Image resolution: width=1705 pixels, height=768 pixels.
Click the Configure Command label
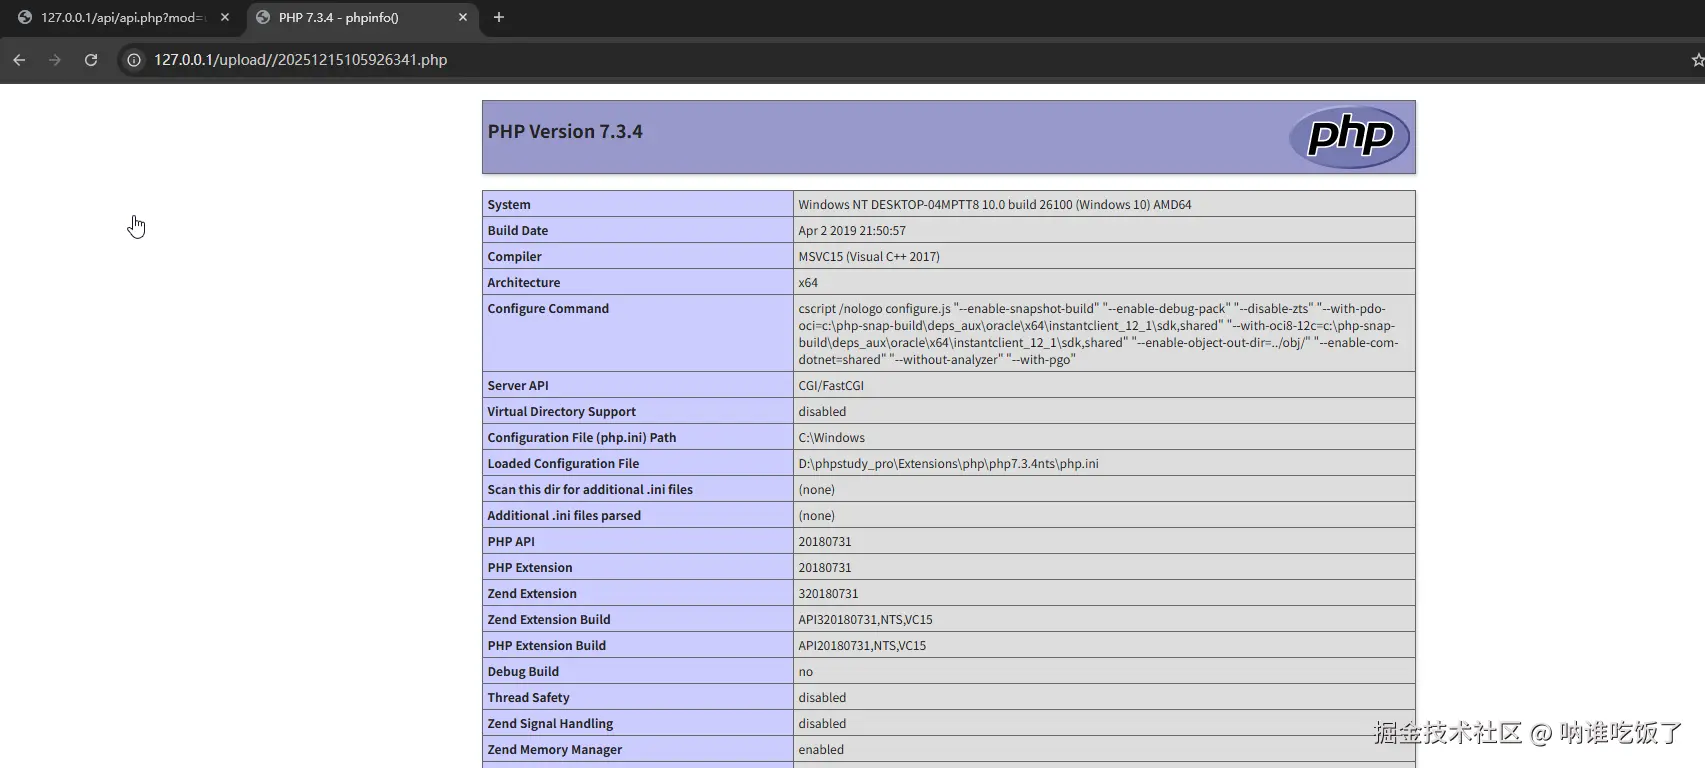coord(548,308)
